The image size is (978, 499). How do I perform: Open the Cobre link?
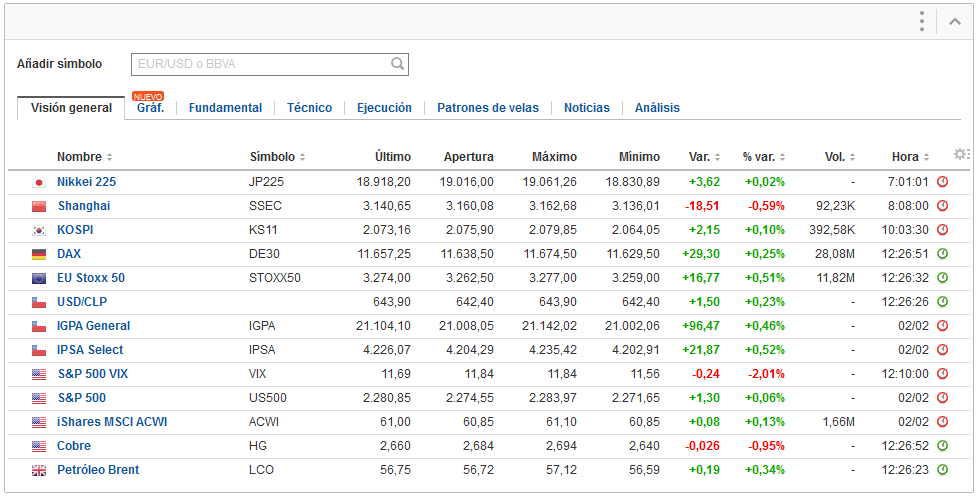[x=74, y=446]
